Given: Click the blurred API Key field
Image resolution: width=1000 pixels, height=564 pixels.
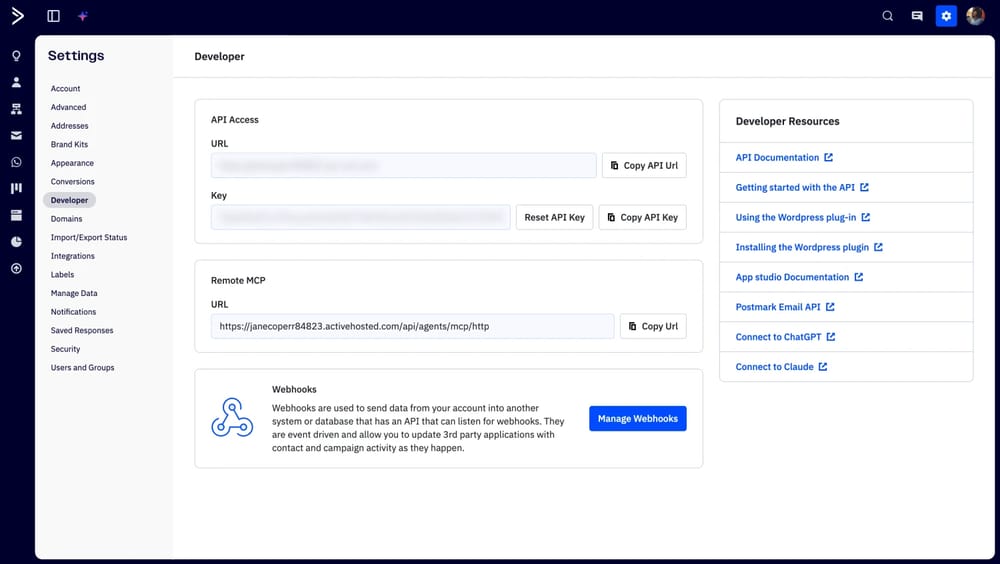Looking at the screenshot, I should 360,217.
